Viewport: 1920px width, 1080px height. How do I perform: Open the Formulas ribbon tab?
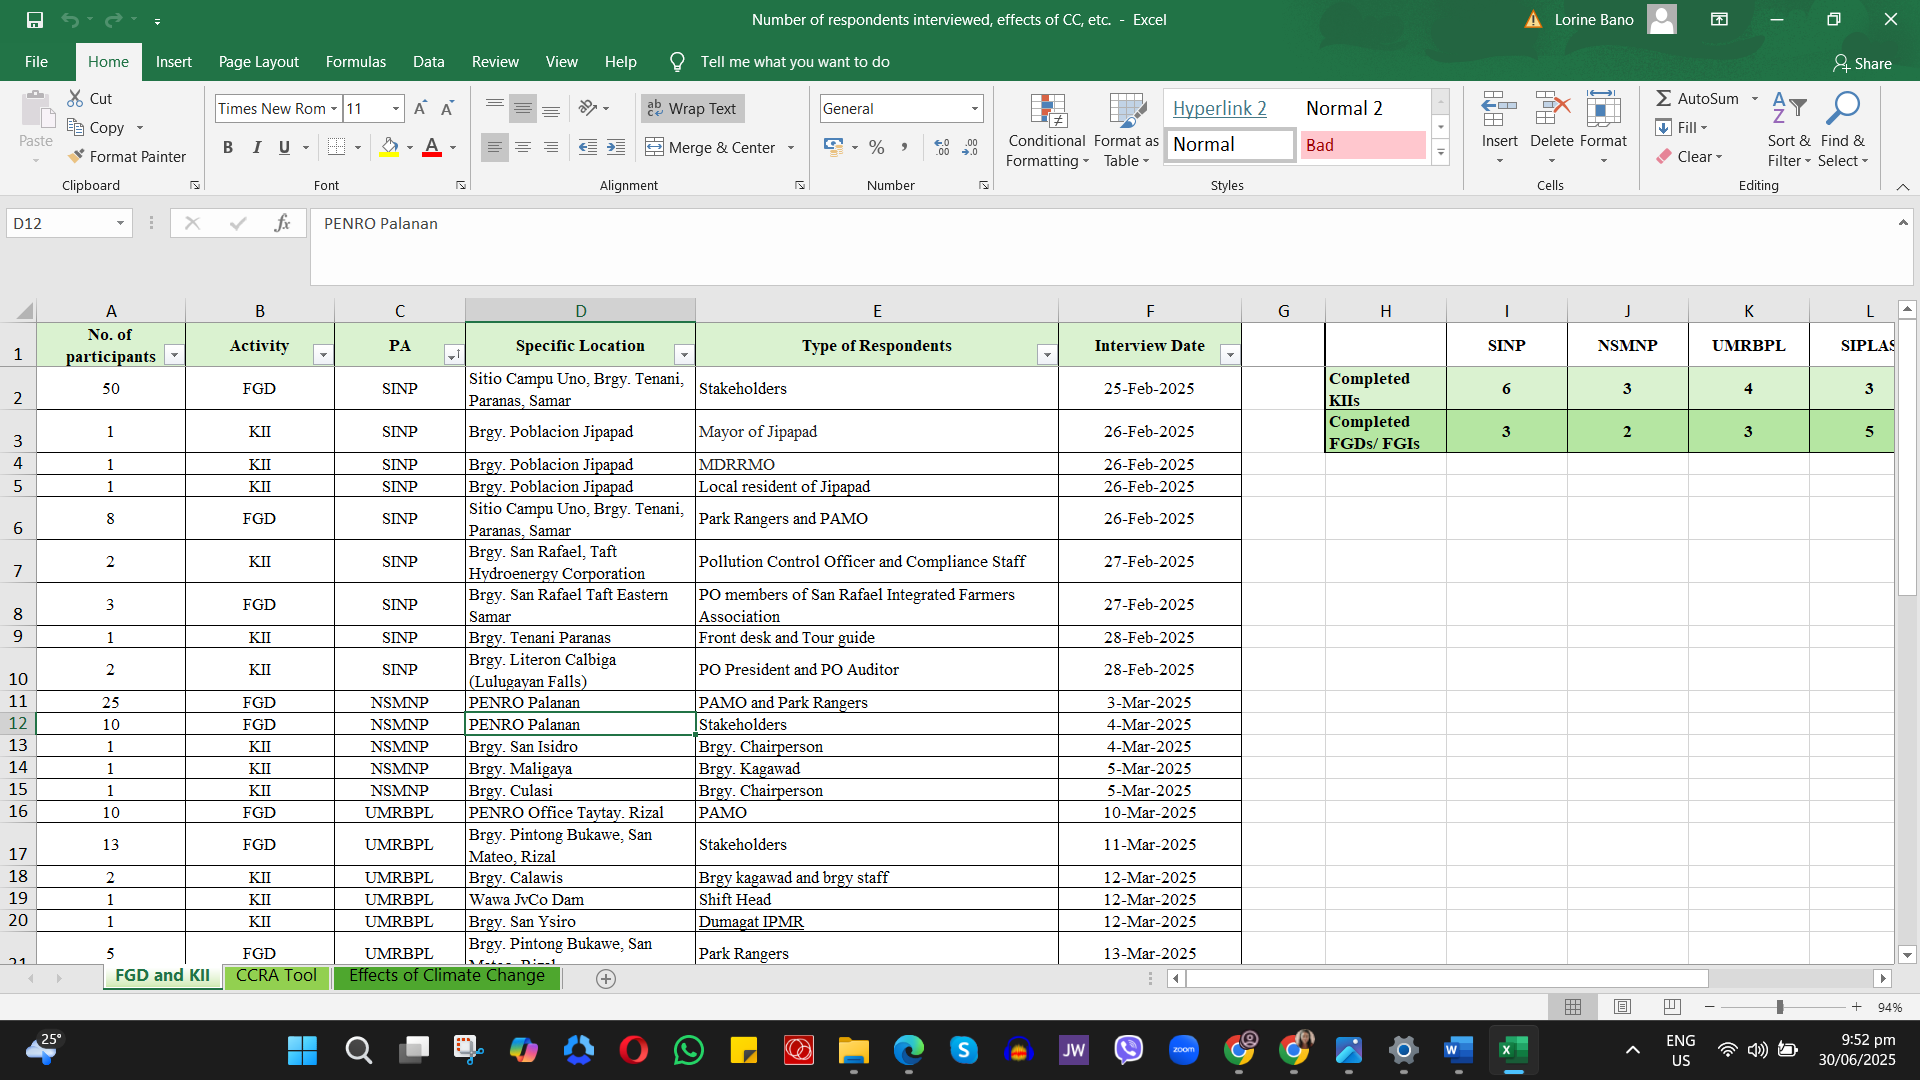[x=355, y=62]
